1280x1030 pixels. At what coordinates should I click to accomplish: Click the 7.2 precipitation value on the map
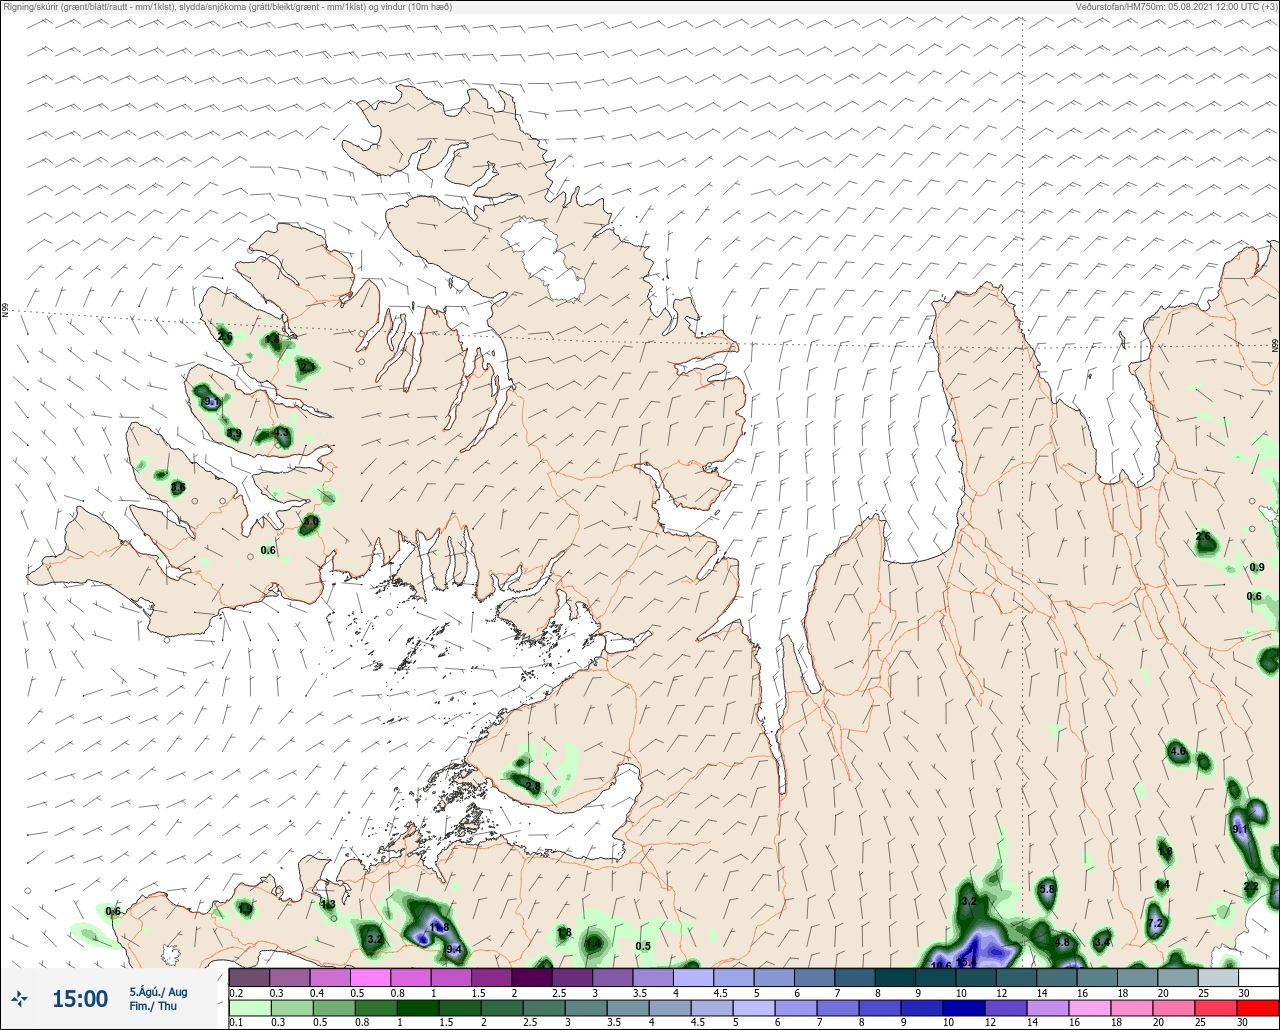(1155, 923)
